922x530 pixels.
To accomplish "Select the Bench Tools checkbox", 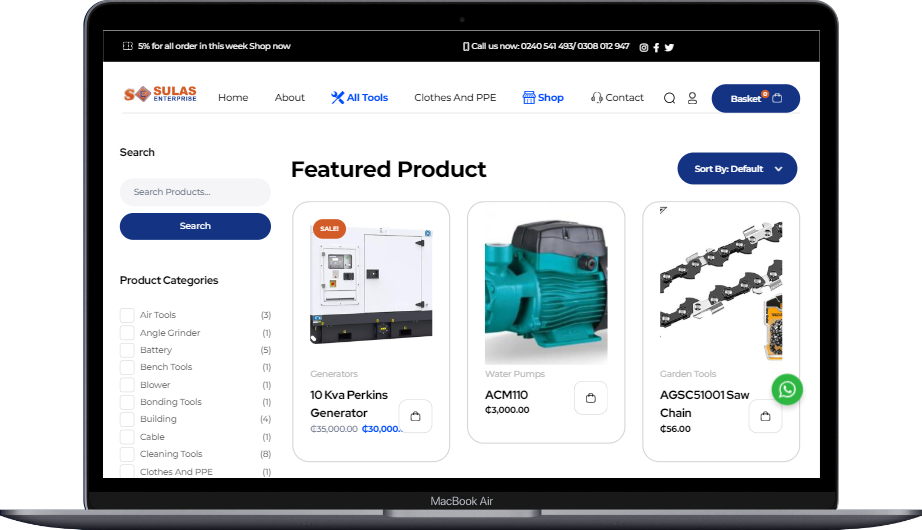I will click(x=127, y=367).
